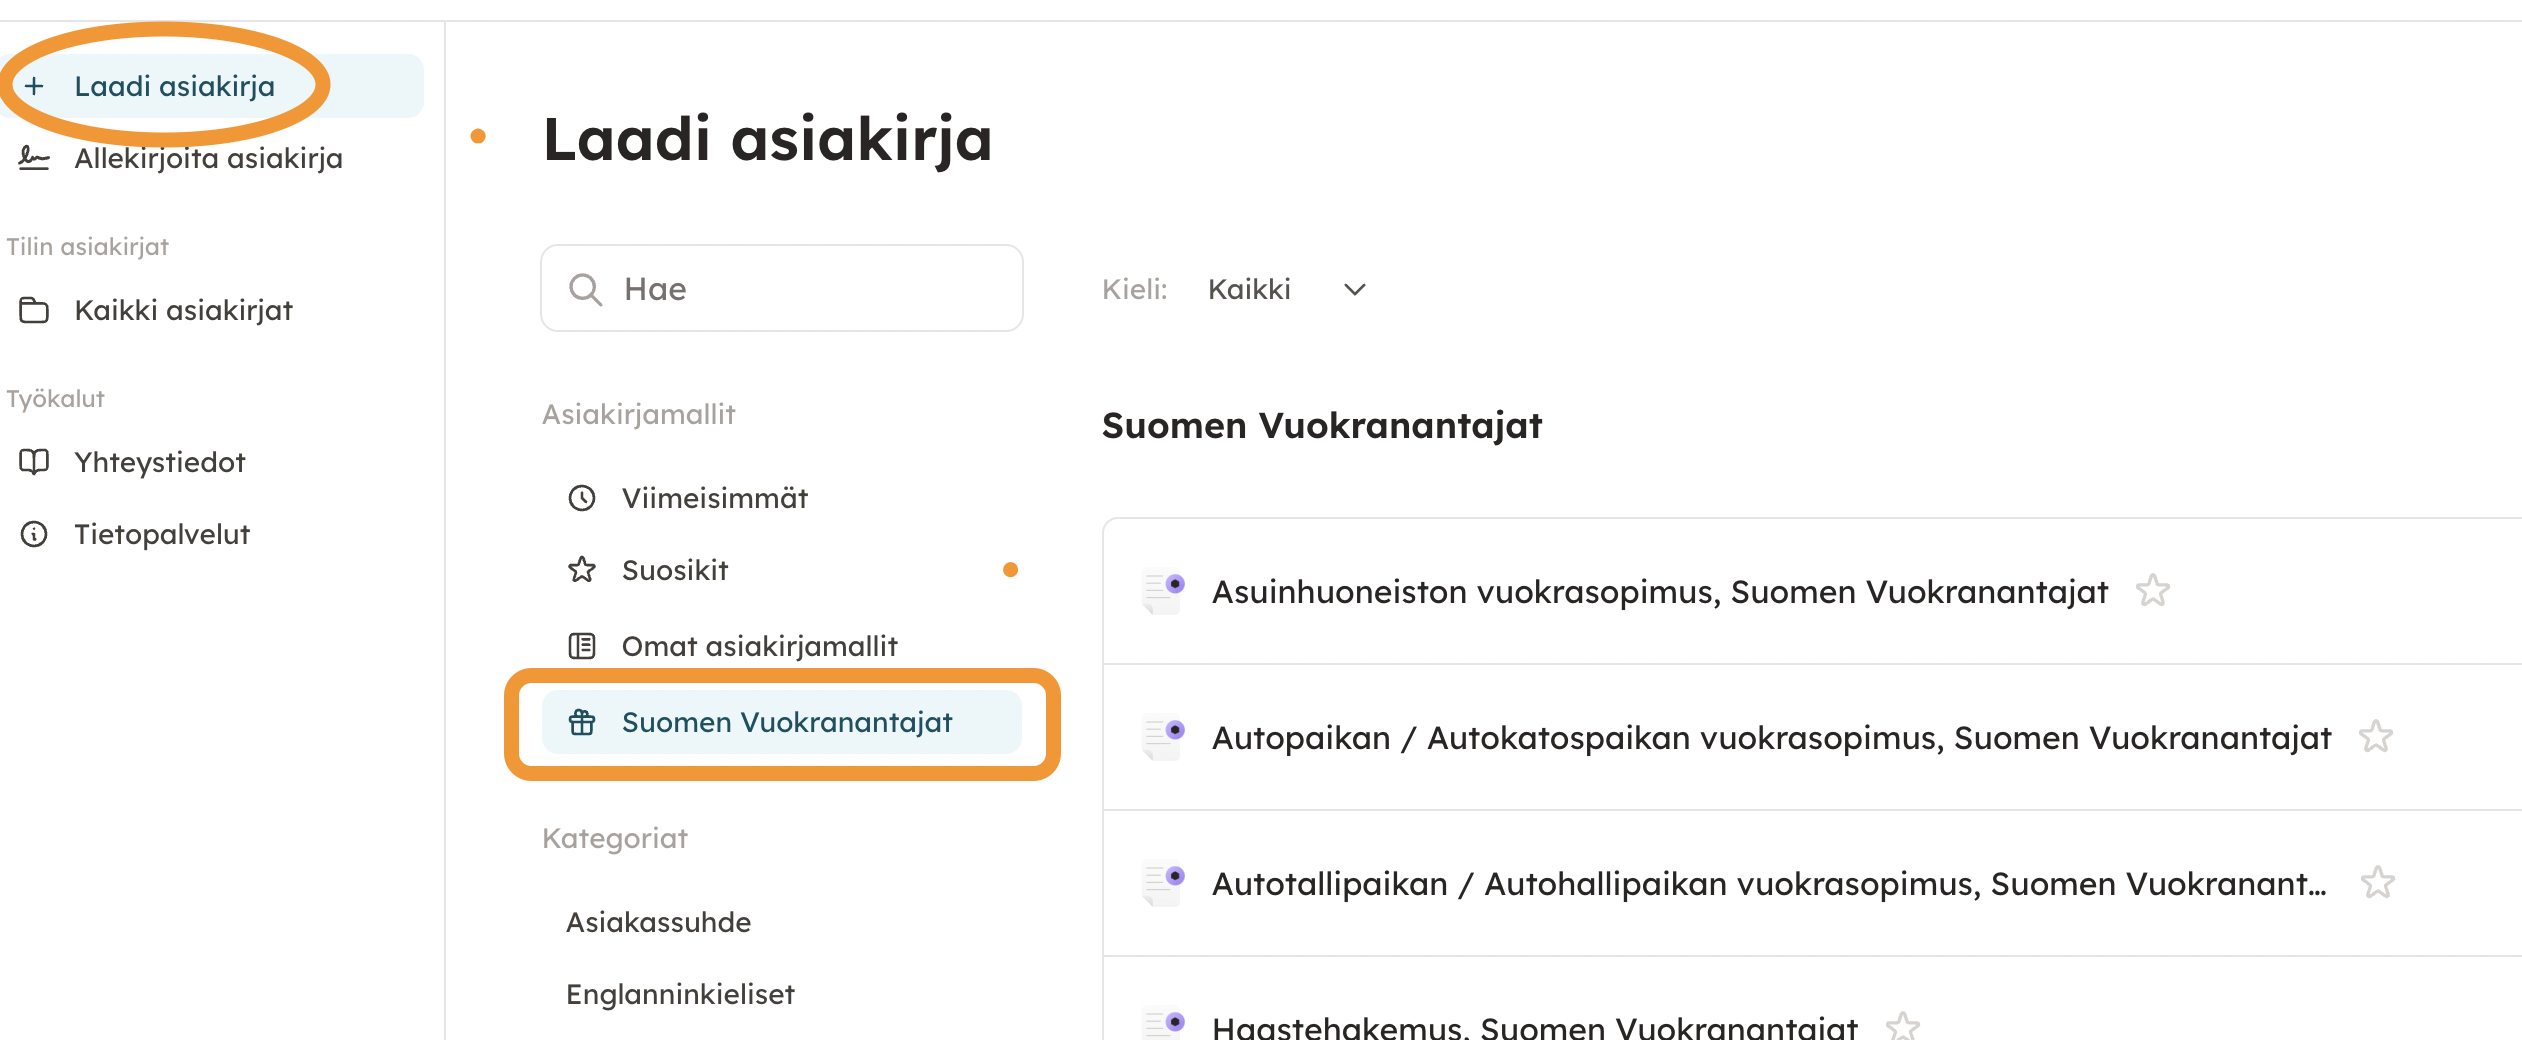
Task: Click the info icon next to Tietopalvelut
Action: click(34, 534)
